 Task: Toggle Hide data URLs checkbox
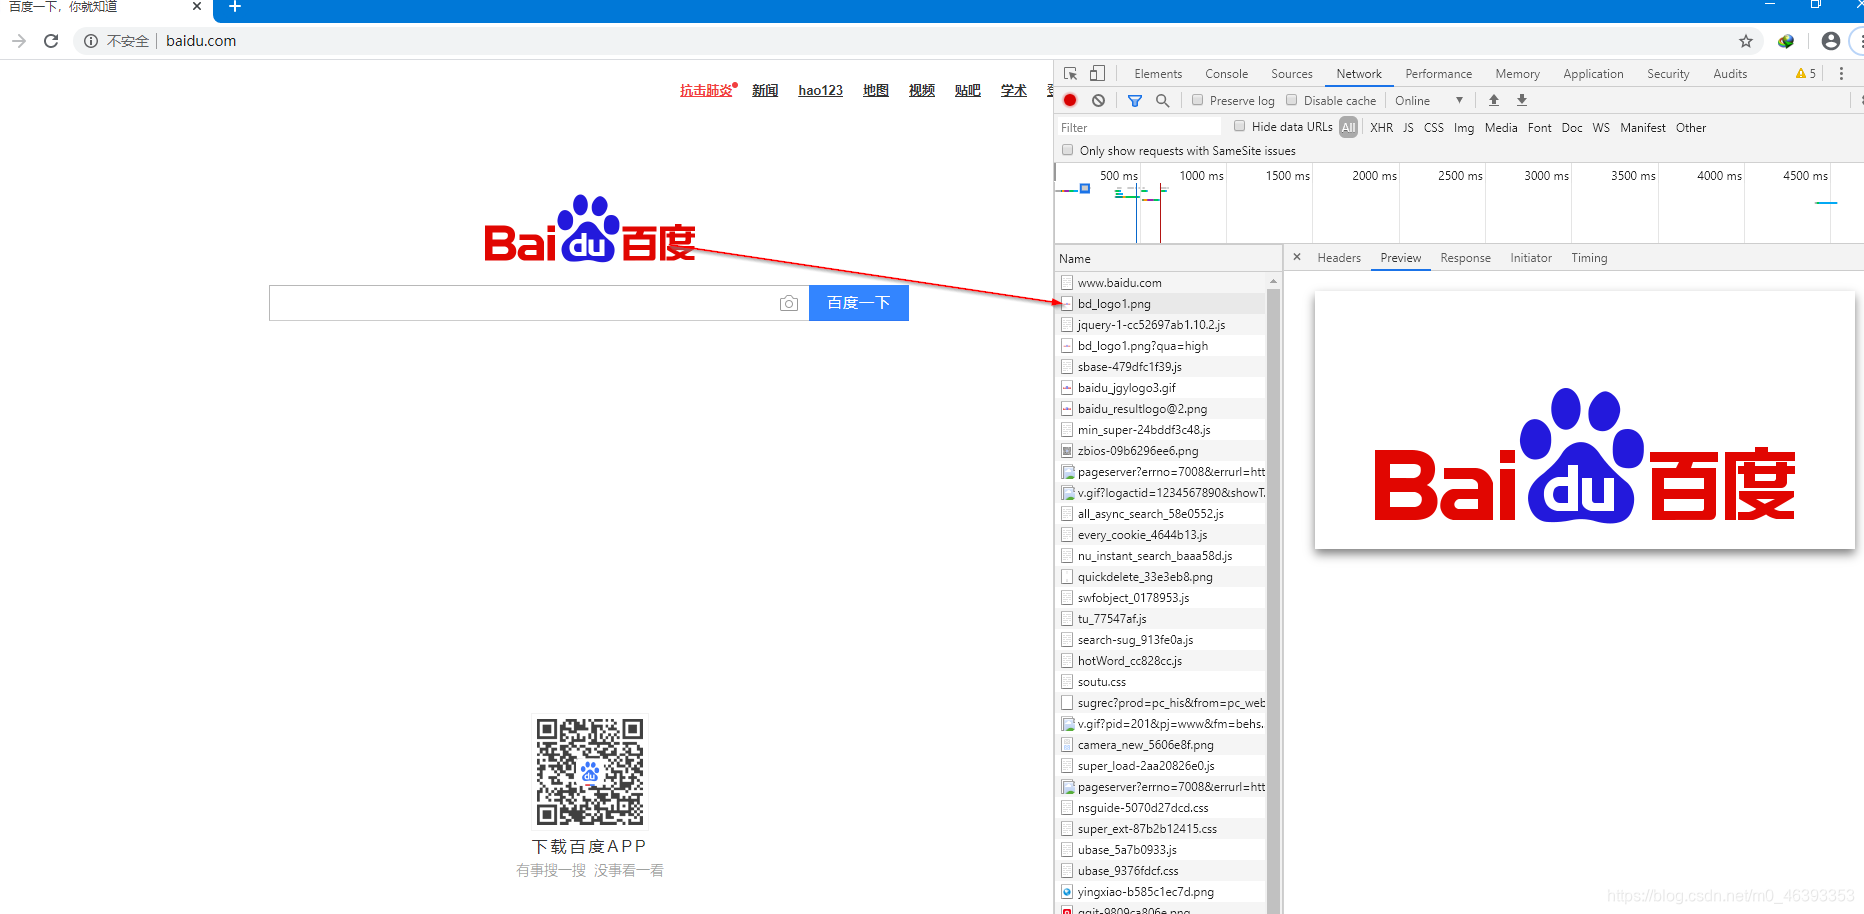pos(1240,126)
